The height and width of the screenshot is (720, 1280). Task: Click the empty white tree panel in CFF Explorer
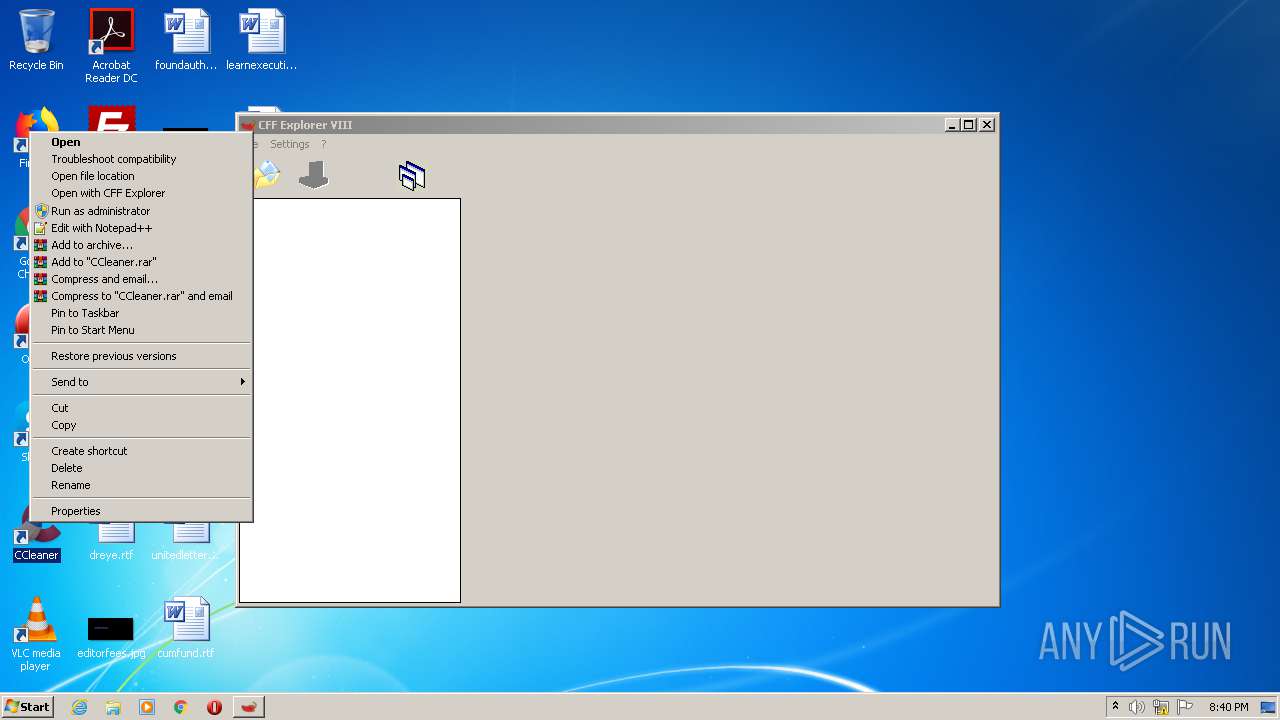pos(357,400)
